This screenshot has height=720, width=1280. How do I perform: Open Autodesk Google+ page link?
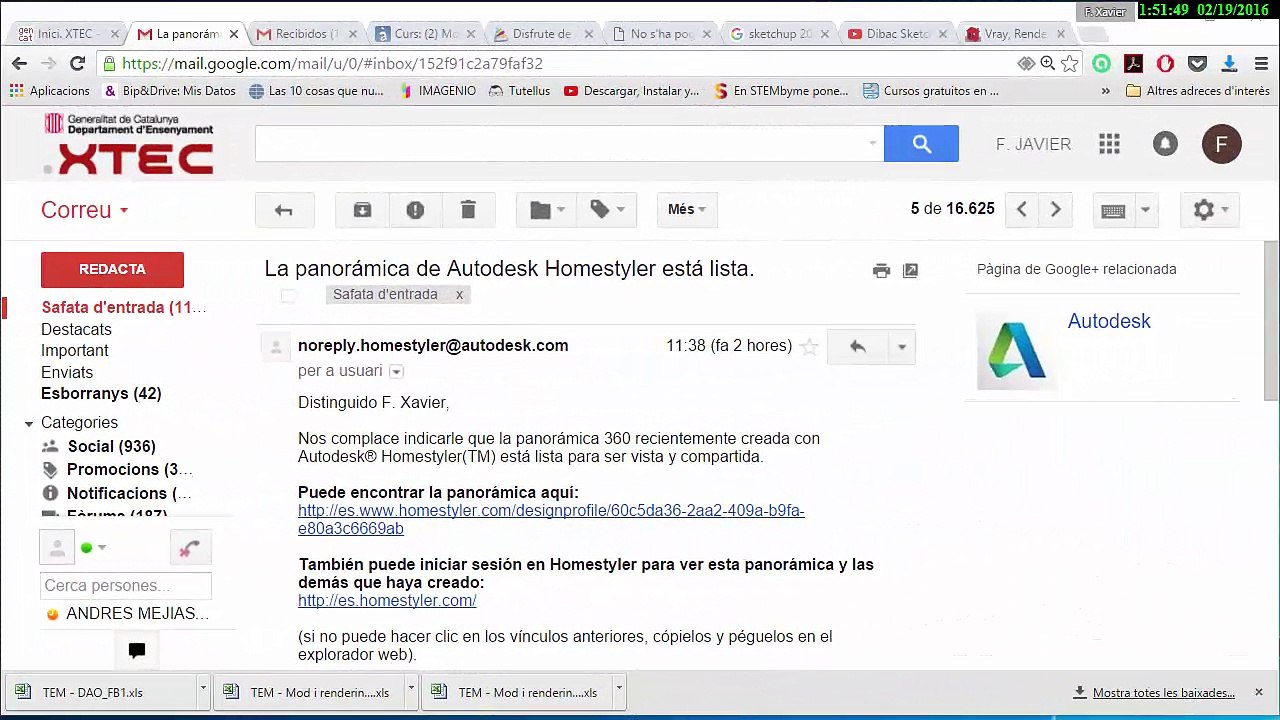[1109, 321]
